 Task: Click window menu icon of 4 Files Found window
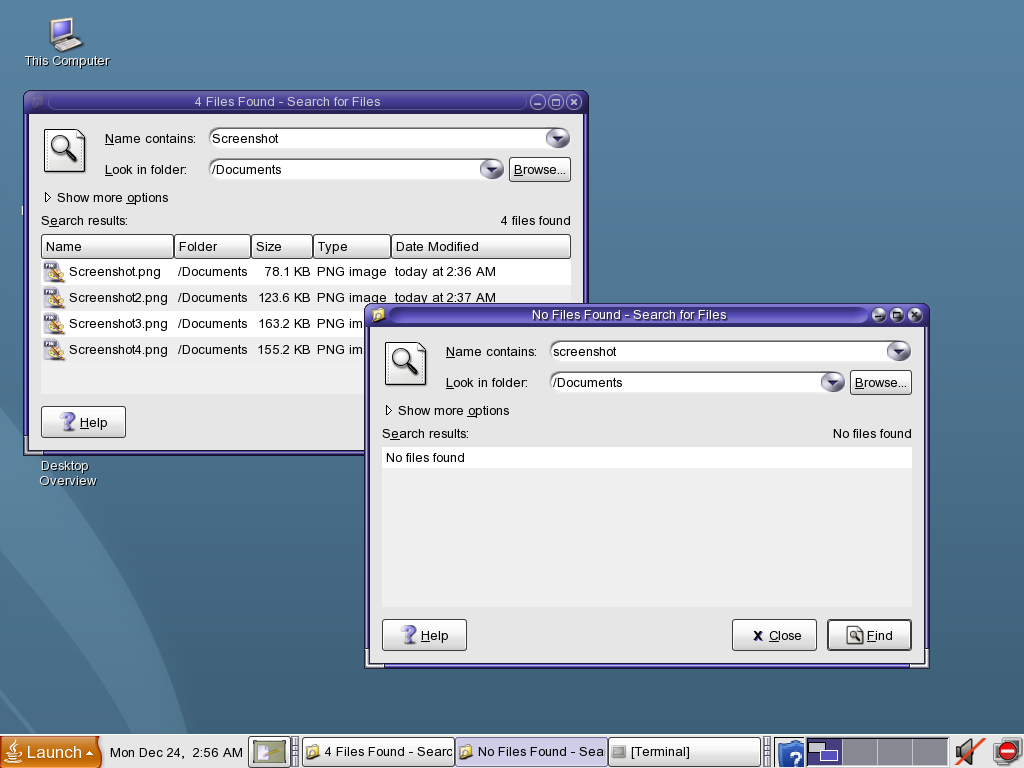point(37,102)
